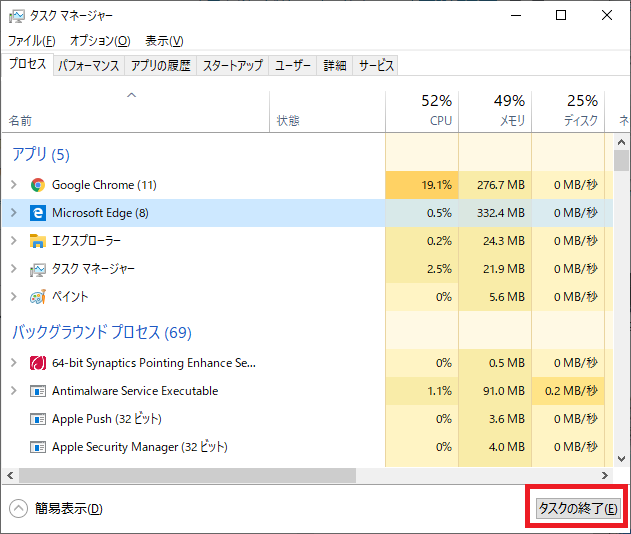Click the Synaptics Pointing Enhance icon
Viewport: 631px width, 534px height.
[38, 363]
